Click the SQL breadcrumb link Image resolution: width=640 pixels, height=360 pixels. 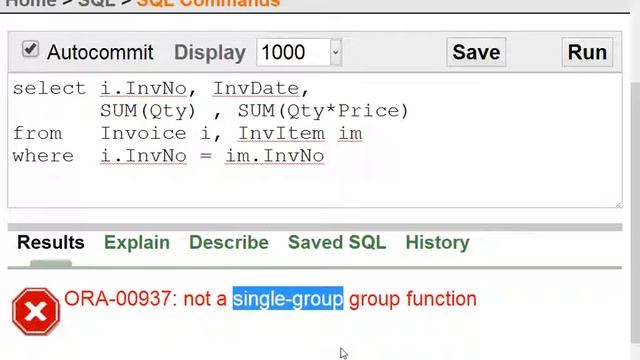pos(96,3)
